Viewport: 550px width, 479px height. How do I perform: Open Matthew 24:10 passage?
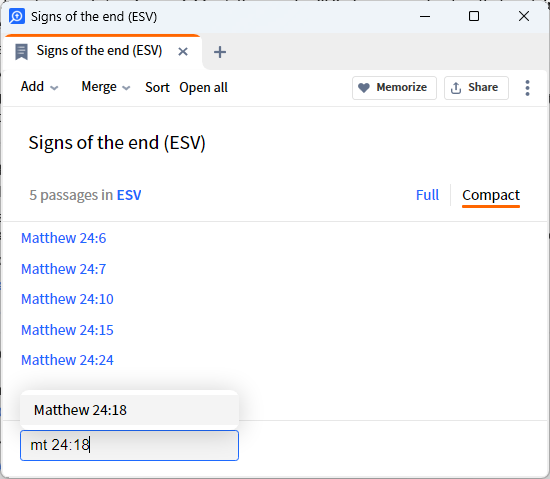(67, 299)
